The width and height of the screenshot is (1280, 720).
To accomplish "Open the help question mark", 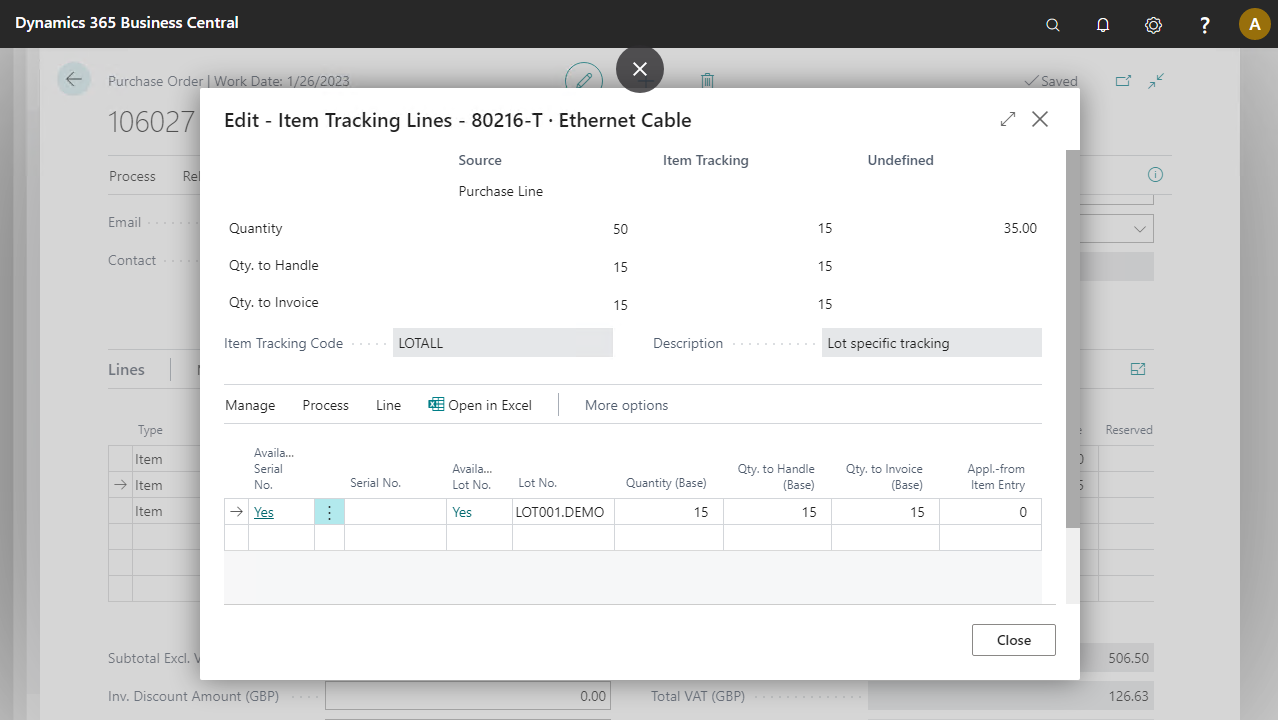I will click(1205, 25).
